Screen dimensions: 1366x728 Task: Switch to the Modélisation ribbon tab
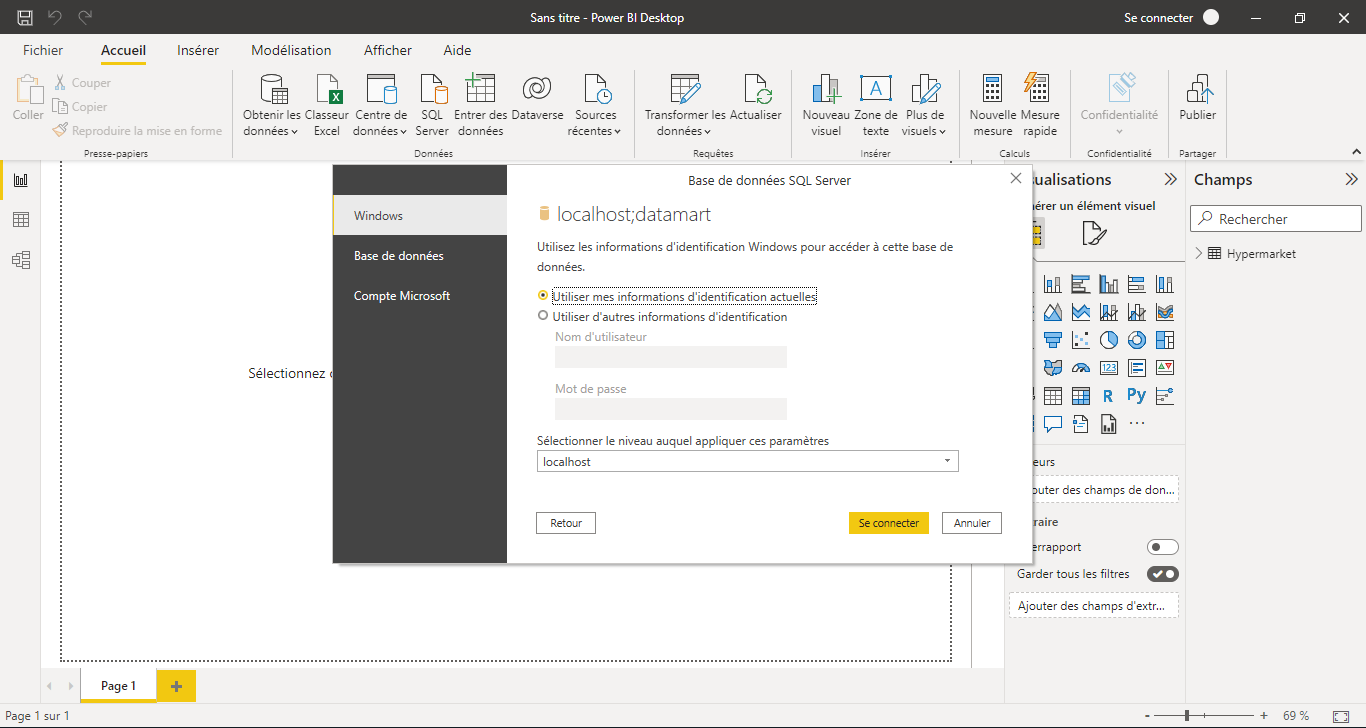click(291, 50)
